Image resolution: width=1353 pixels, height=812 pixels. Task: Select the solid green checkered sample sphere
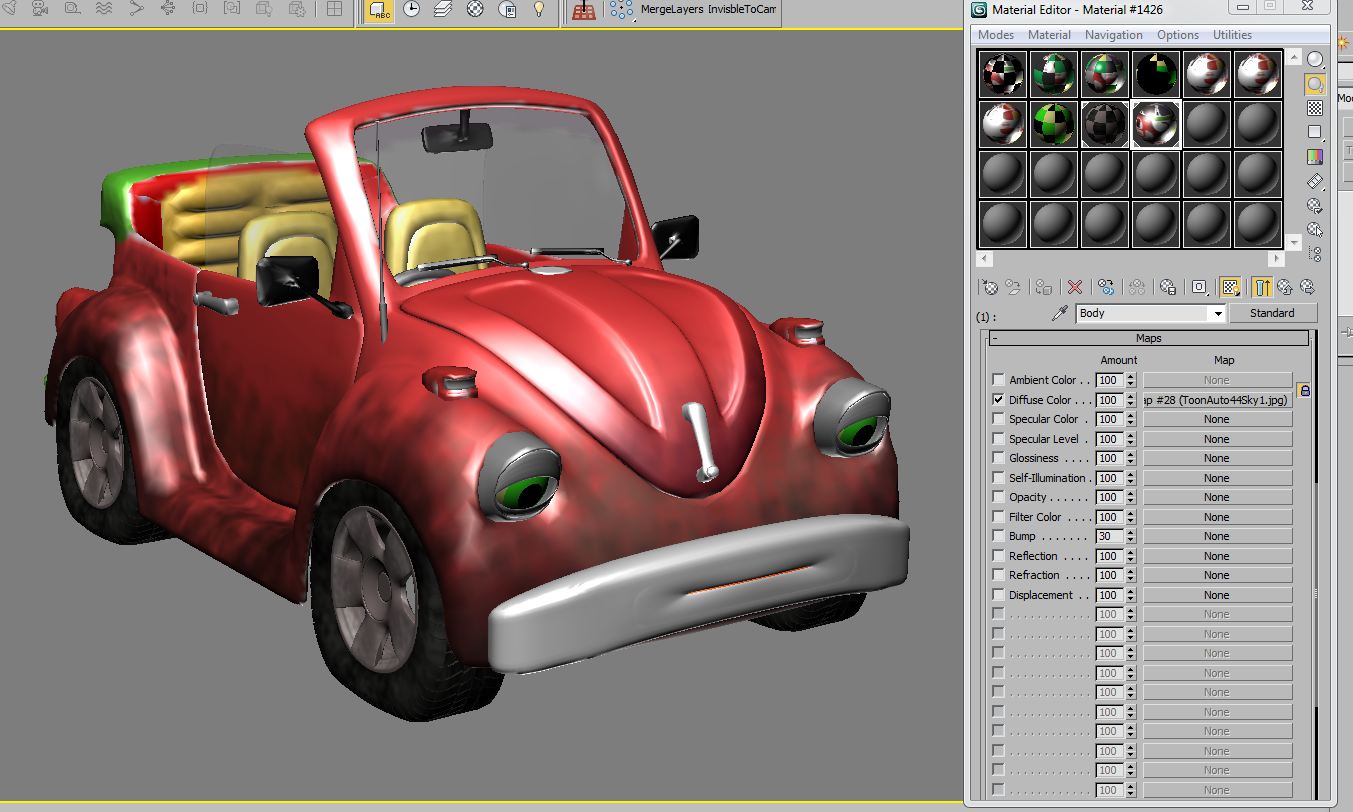pyautogui.click(x=1054, y=124)
